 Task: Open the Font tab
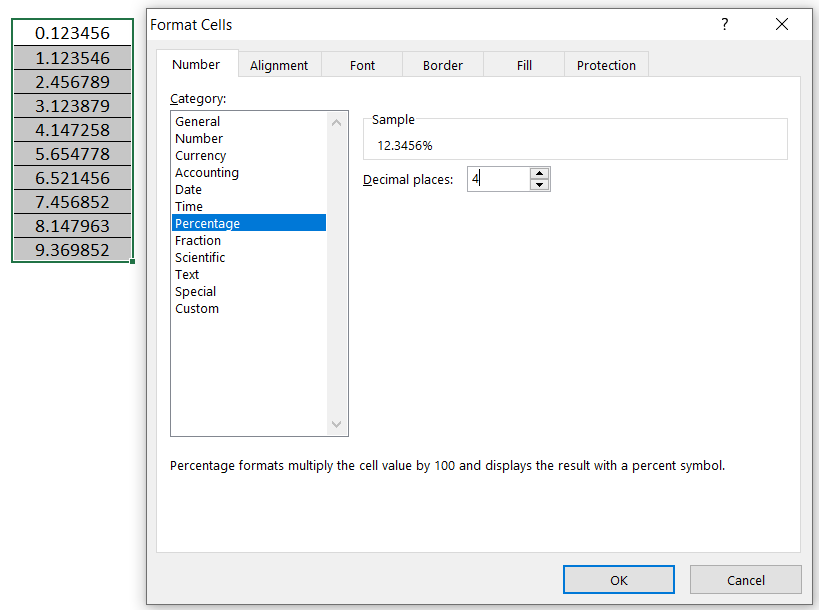362,64
